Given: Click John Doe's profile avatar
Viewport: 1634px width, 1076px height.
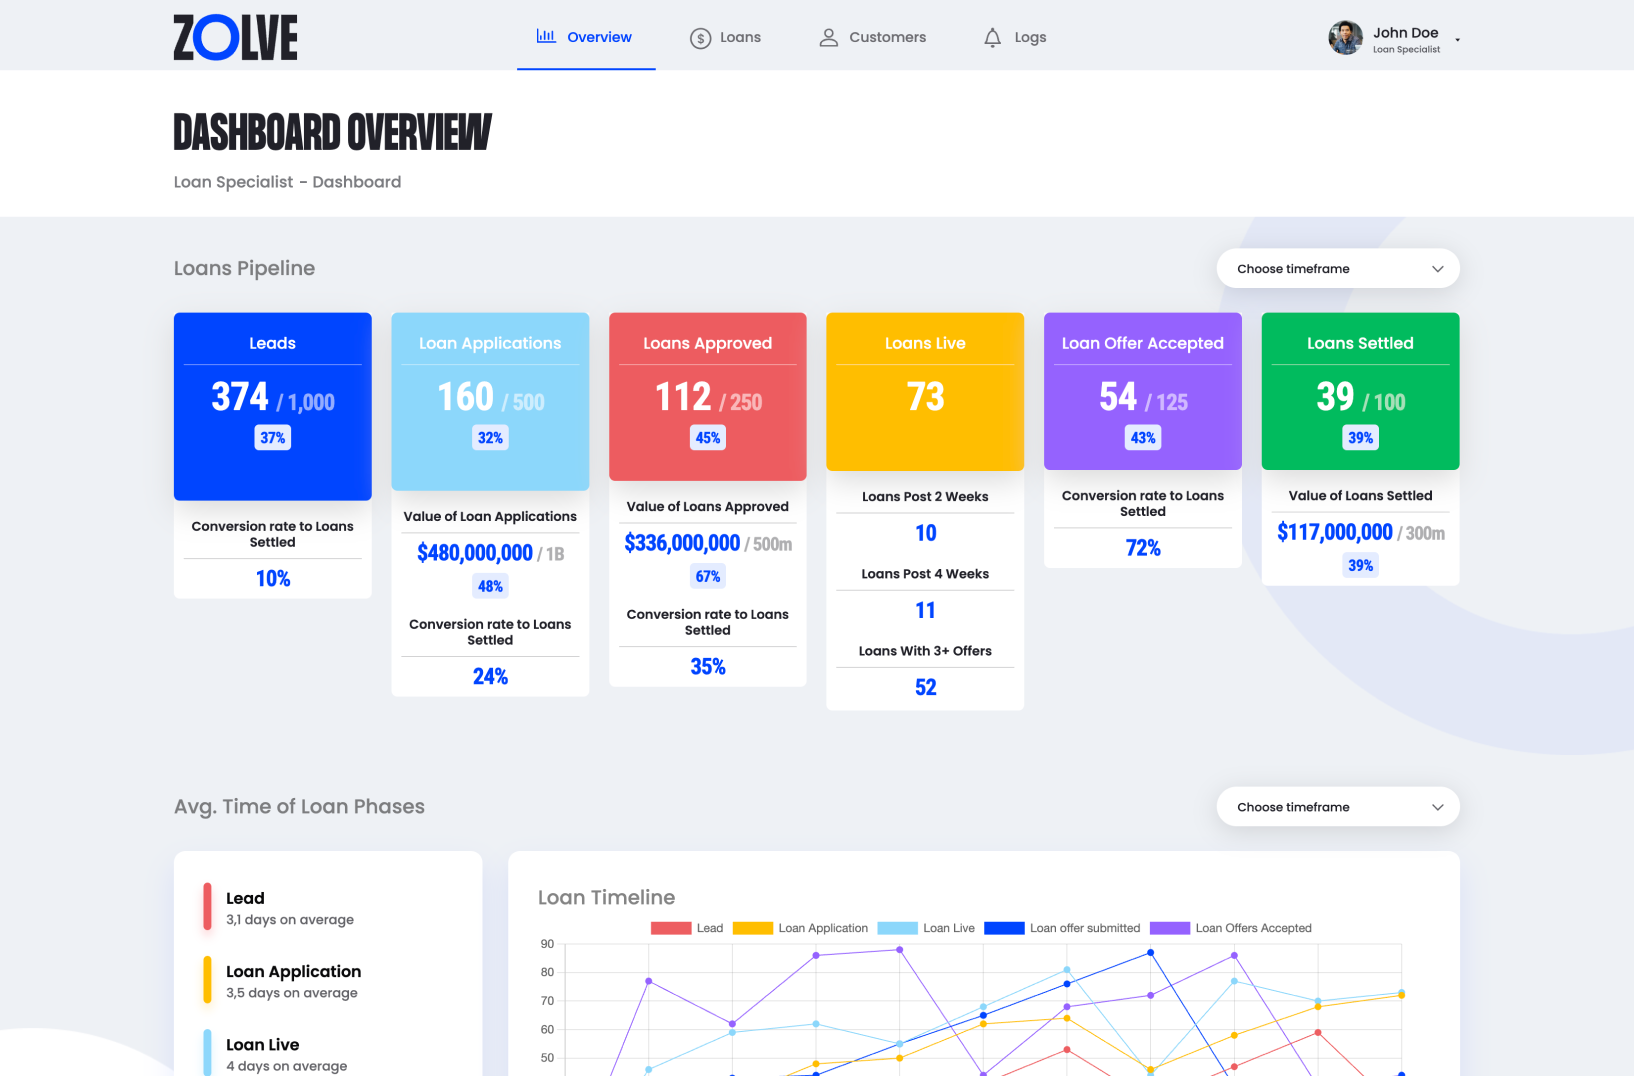Looking at the screenshot, I should [1345, 38].
